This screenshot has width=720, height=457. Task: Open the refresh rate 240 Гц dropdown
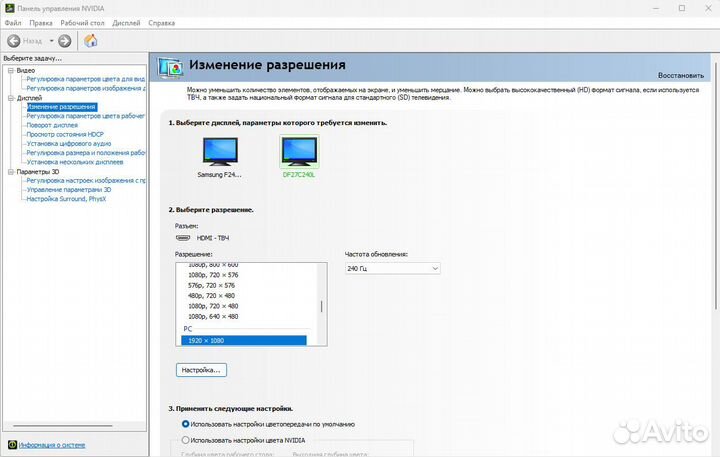[x=392, y=269]
